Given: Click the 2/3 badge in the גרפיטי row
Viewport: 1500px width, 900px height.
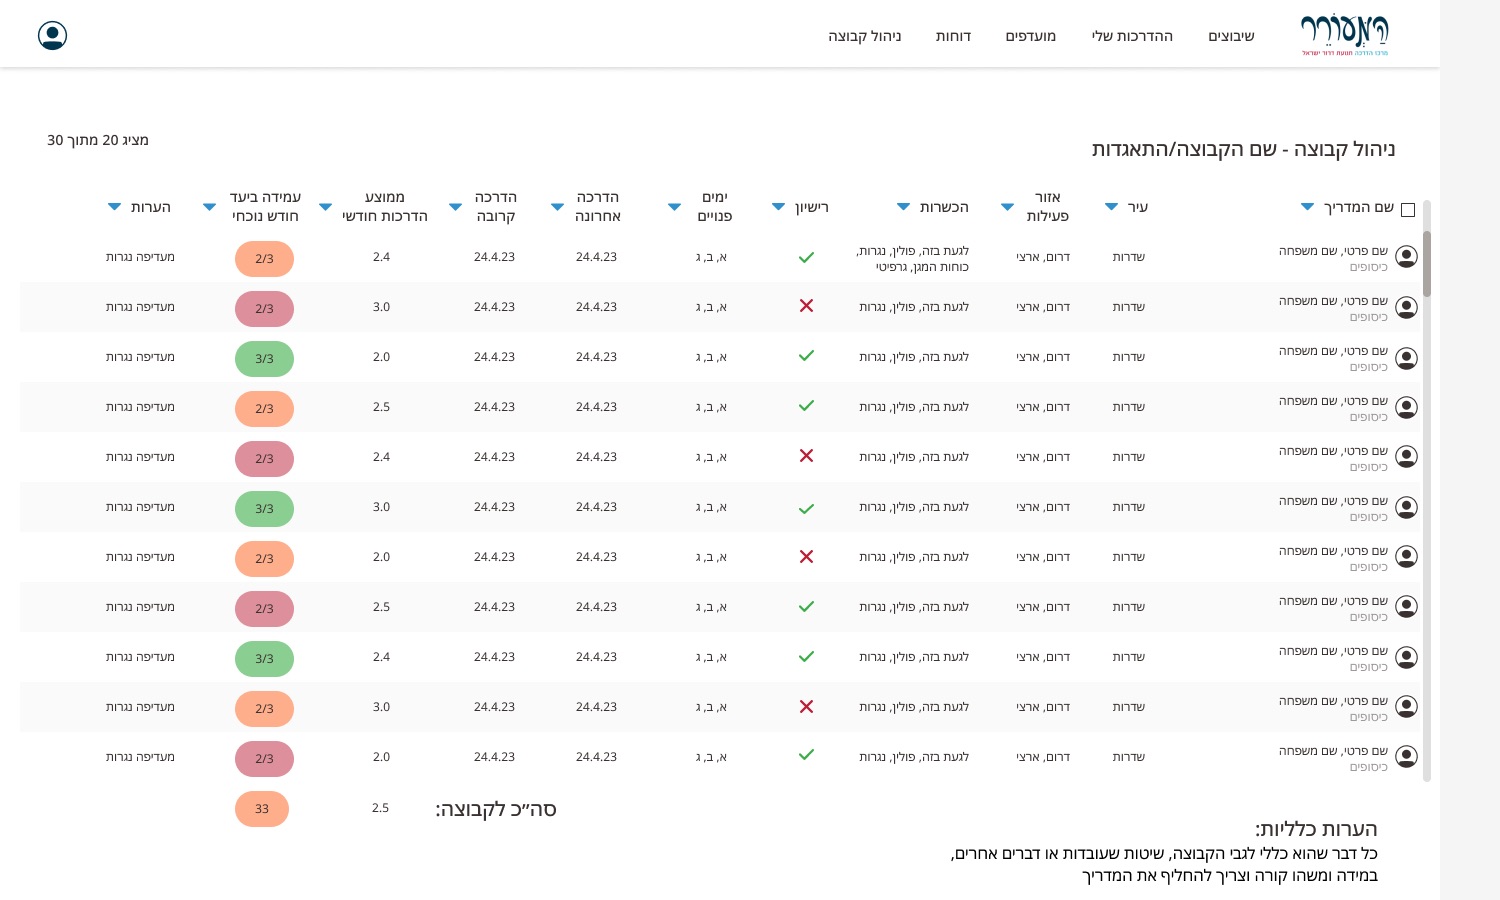Looking at the screenshot, I should 264,259.
